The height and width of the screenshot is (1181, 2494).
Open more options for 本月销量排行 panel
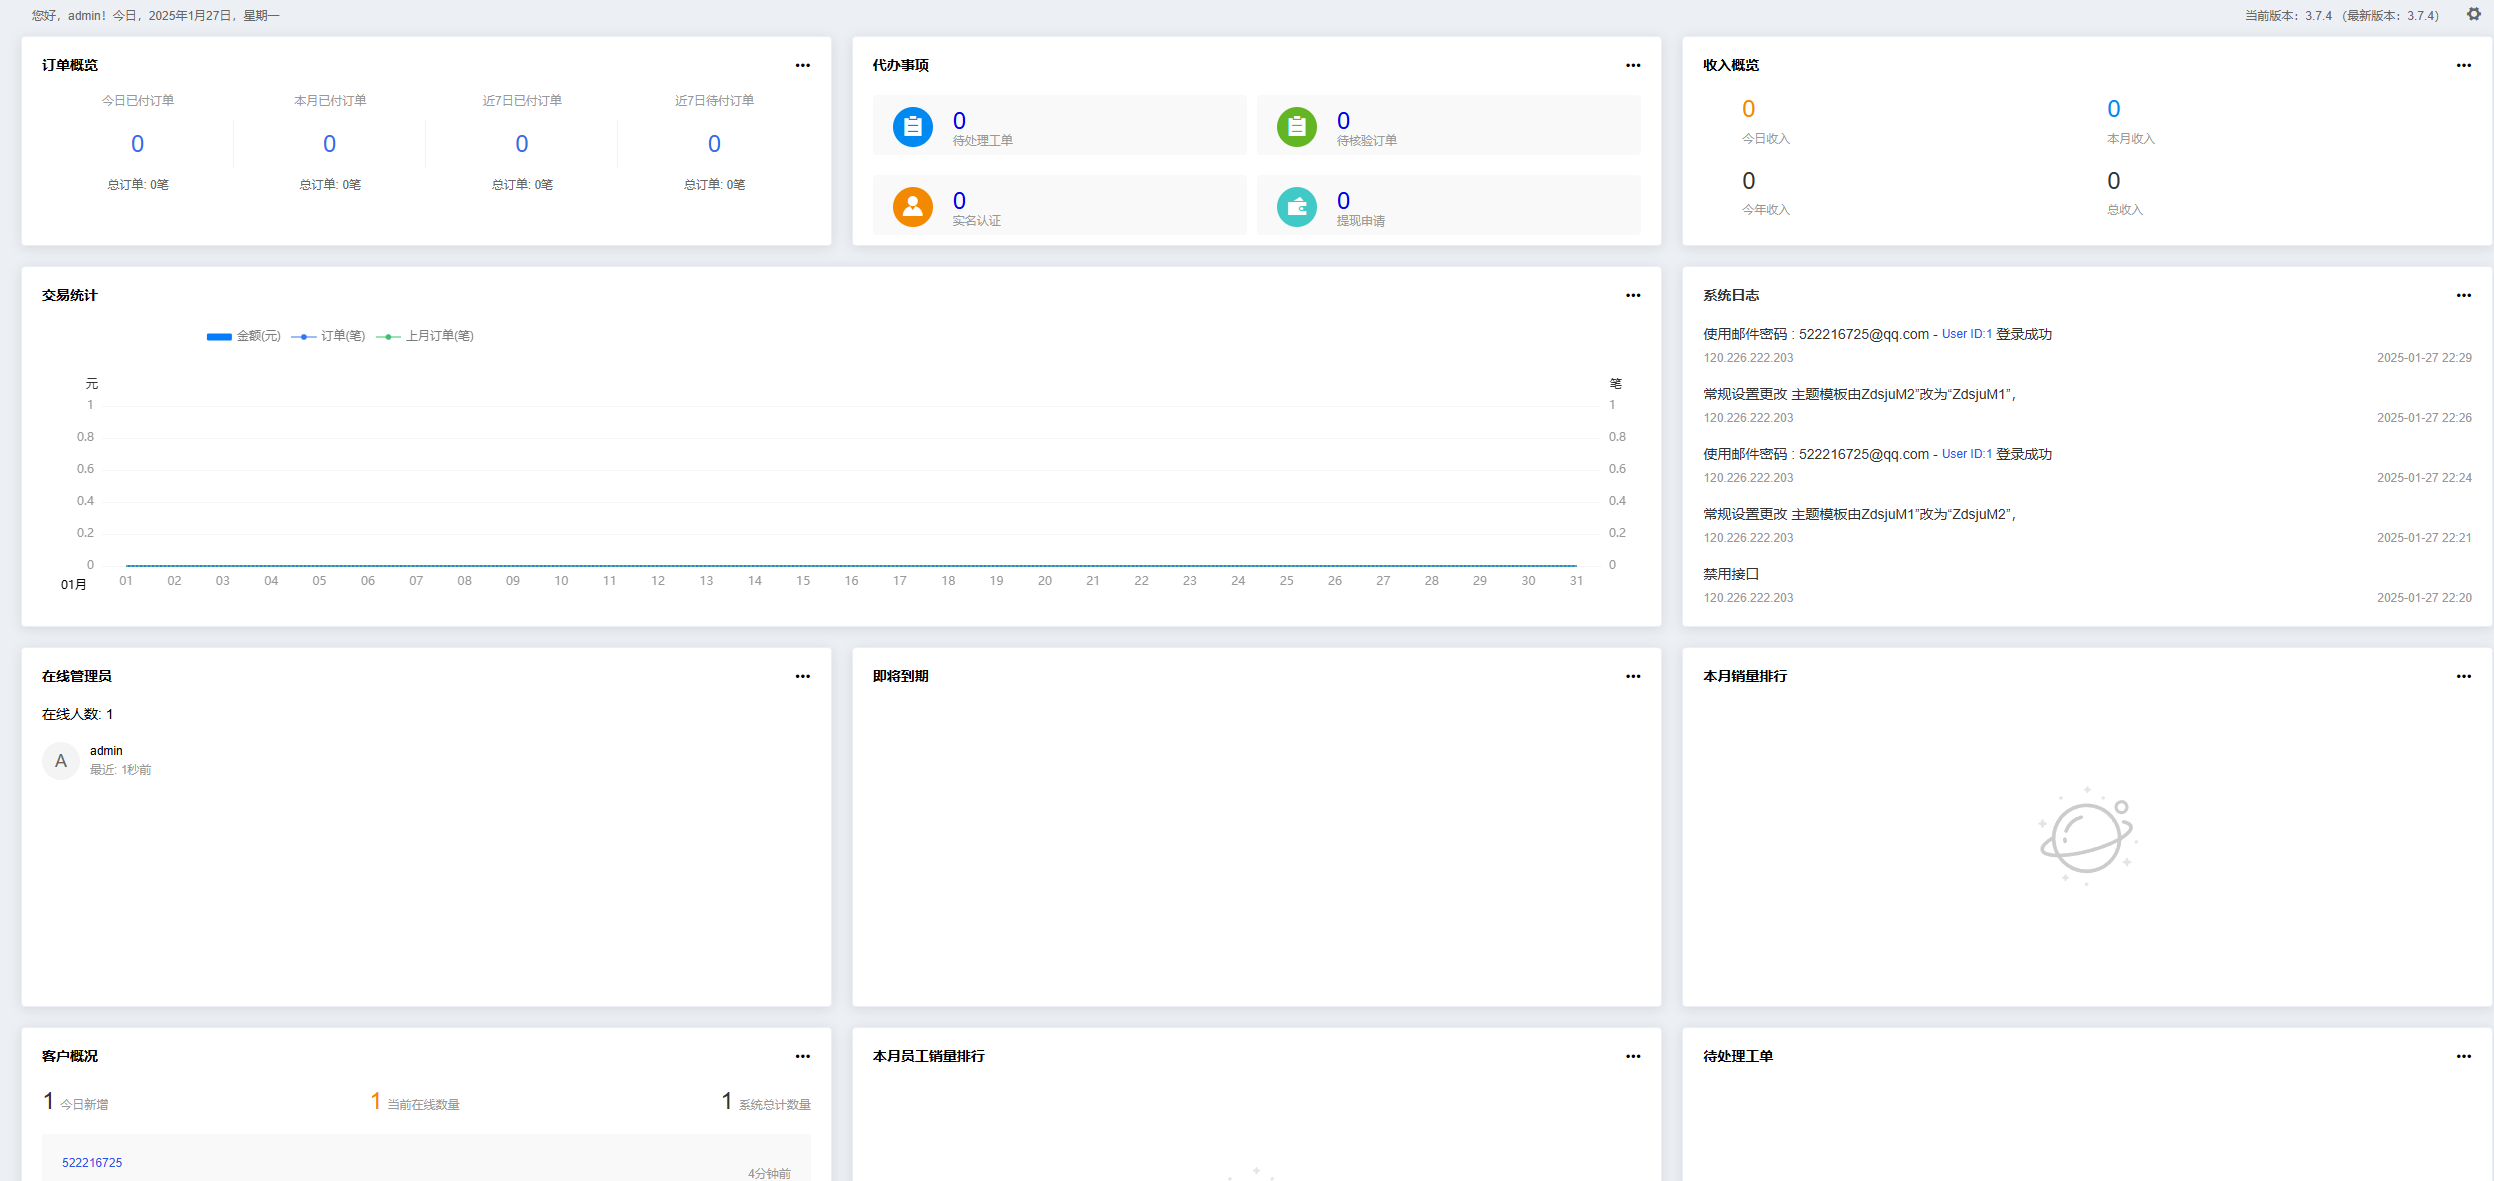[2463, 676]
